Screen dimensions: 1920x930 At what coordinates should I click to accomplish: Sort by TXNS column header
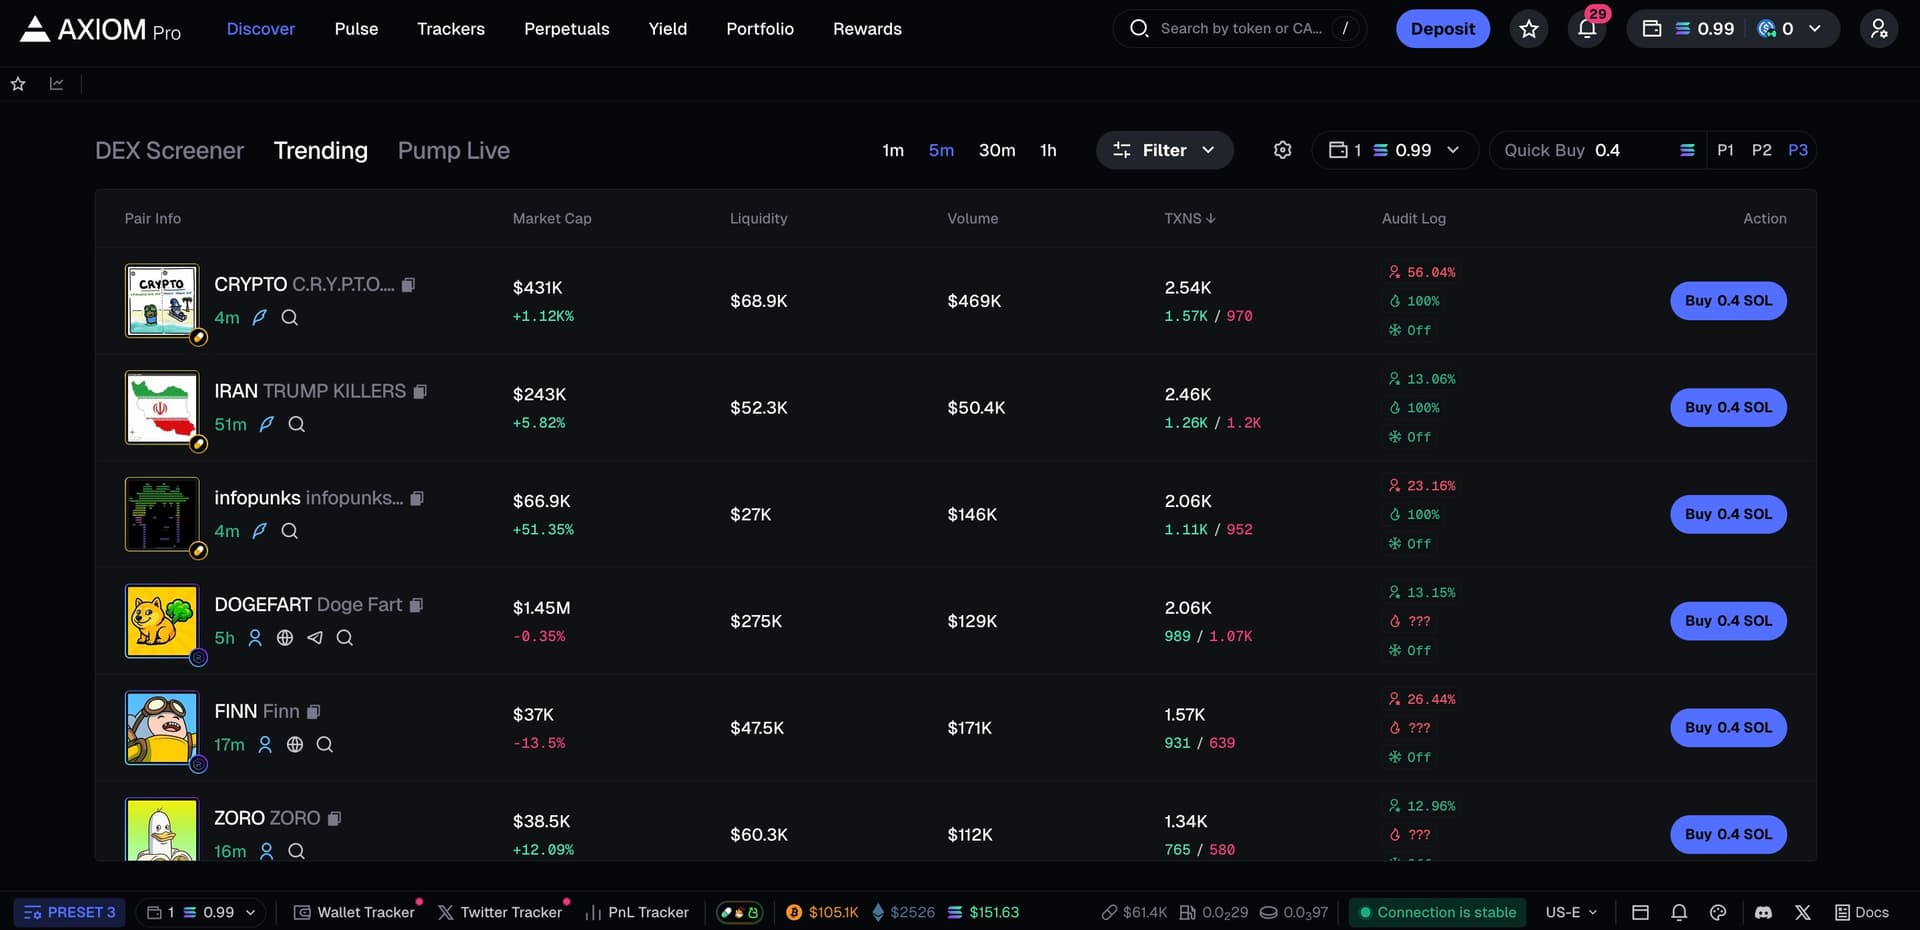[x=1190, y=218]
